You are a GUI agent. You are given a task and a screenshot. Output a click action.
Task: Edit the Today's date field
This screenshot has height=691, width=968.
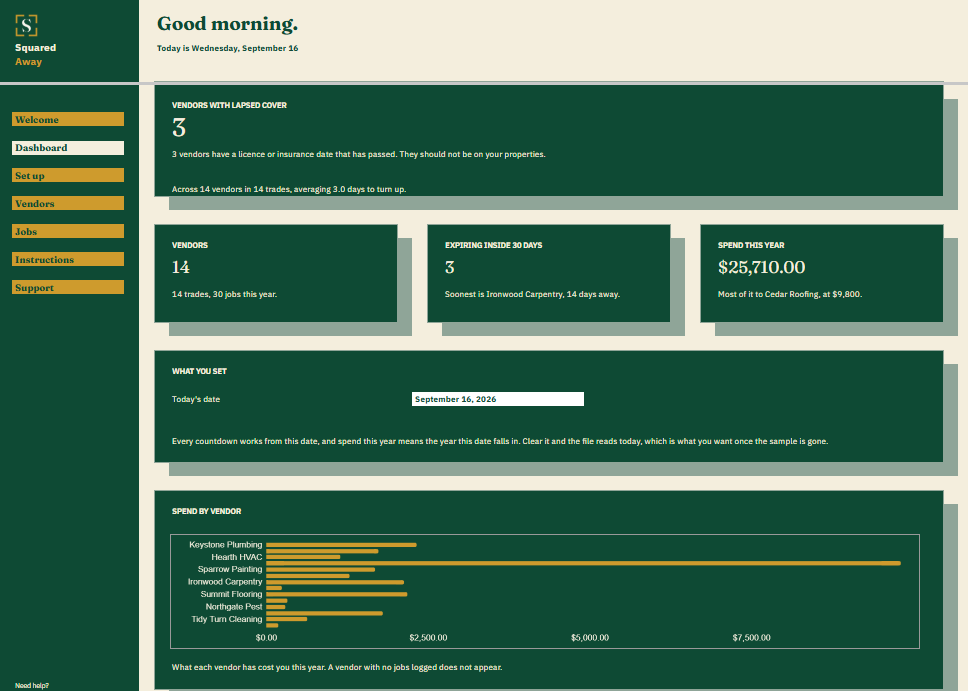point(498,399)
